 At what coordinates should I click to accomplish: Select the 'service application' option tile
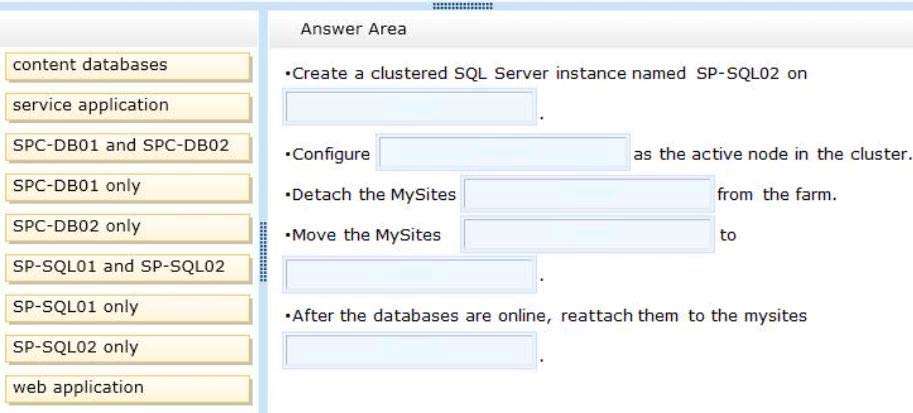pos(128,107)
